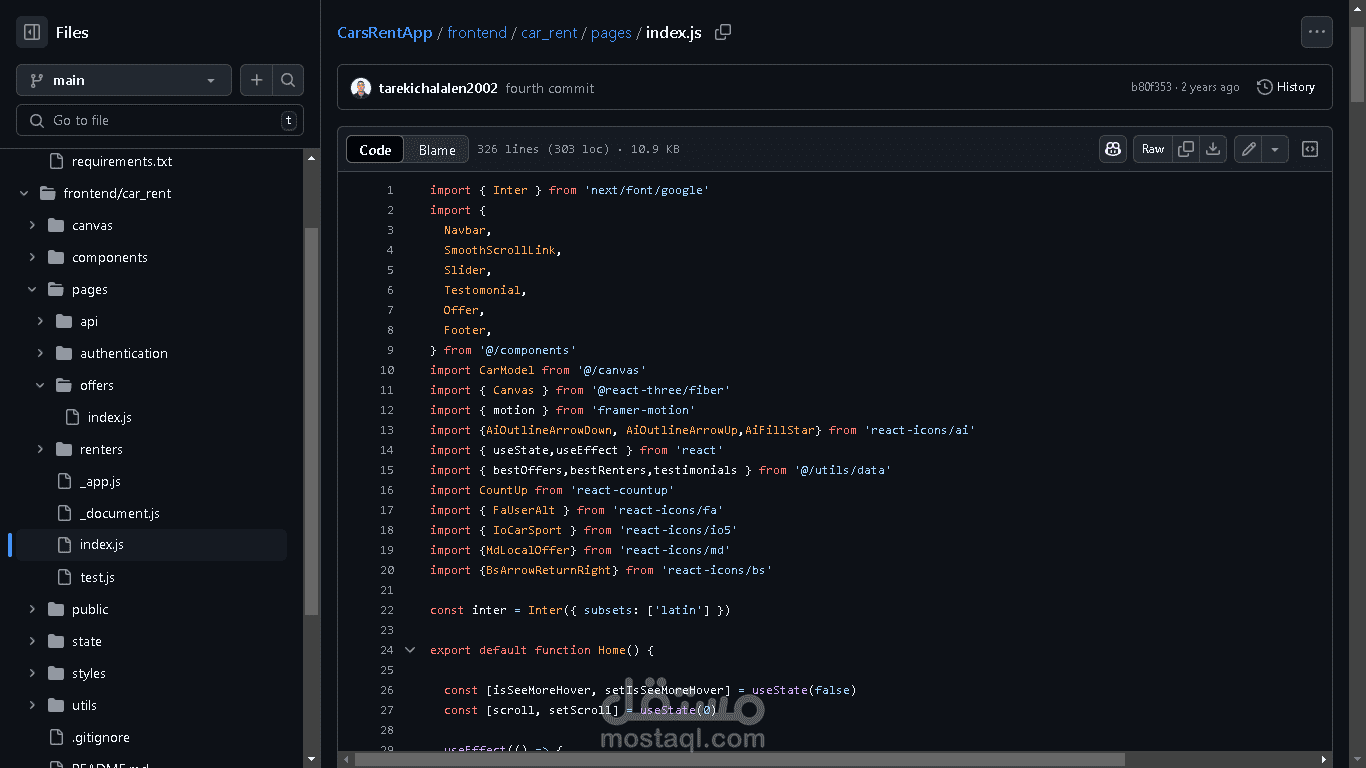Go to car_rent breadcrumb link
This screenshot has width=1366, height=768.
click(x=549, y=32)
